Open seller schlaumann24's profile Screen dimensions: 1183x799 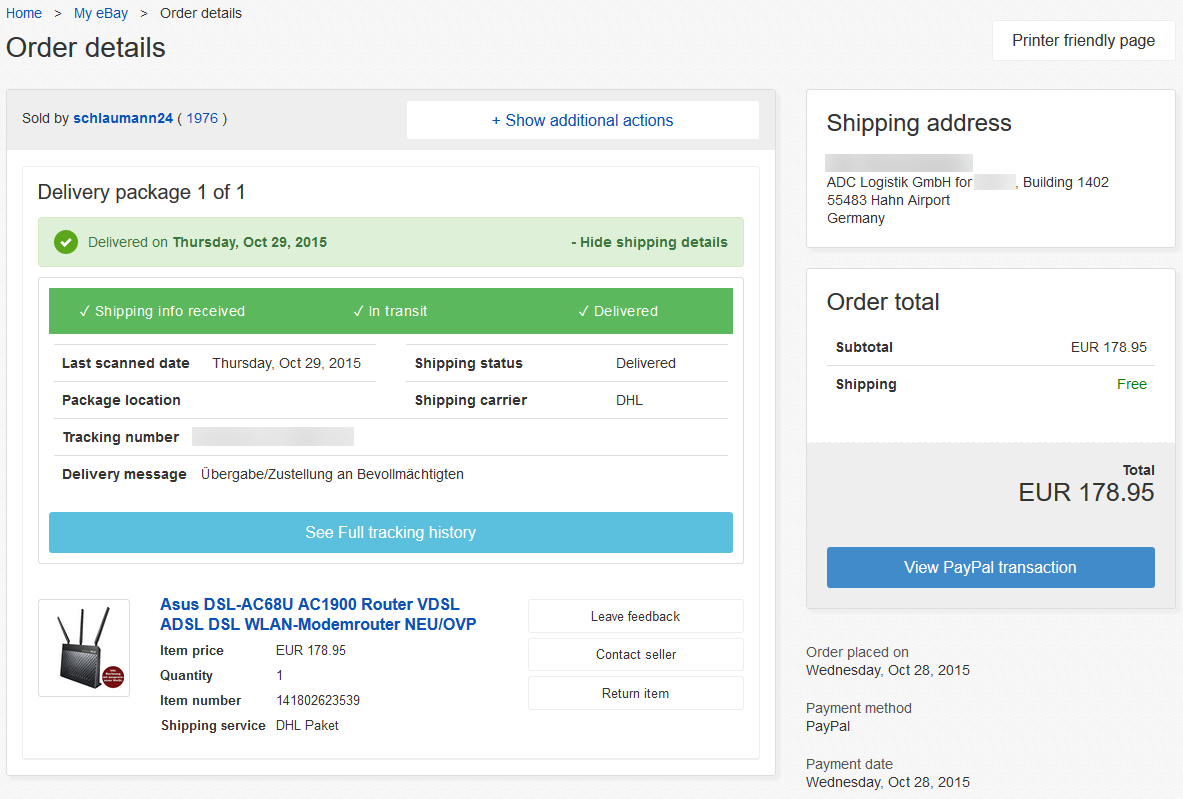[123, 118]
